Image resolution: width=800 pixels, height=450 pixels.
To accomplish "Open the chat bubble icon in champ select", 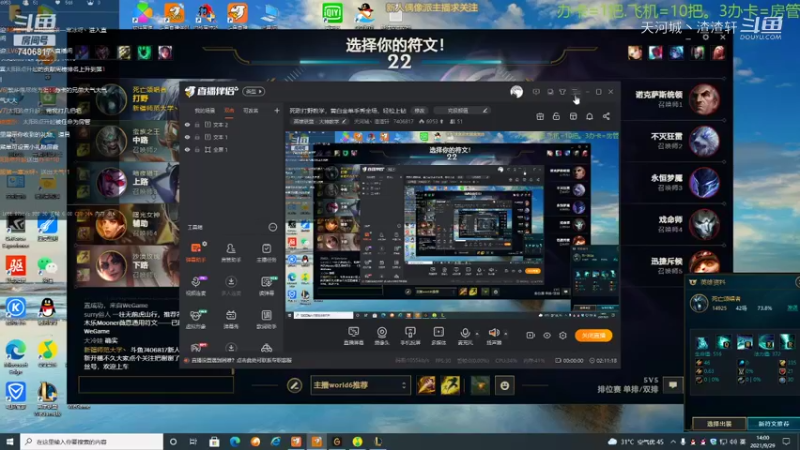I will [673, 385].
